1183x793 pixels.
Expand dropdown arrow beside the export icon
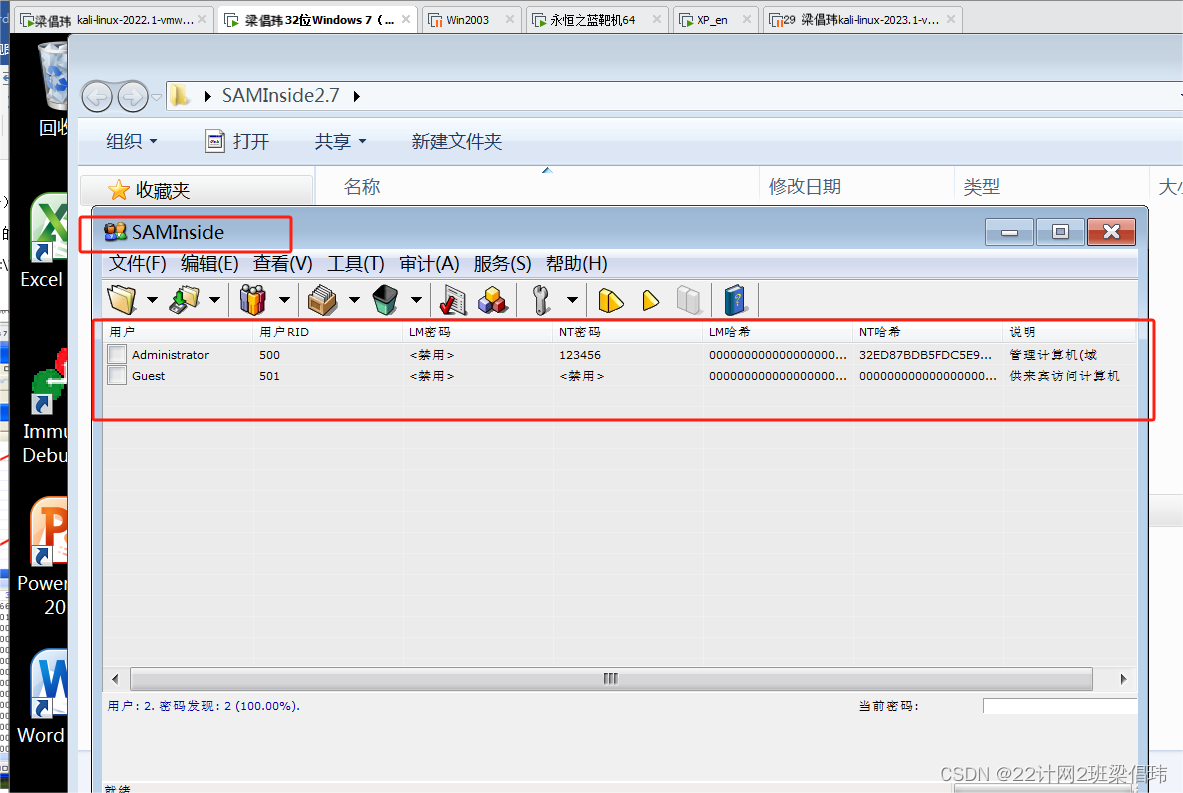[x=214, y=300]
